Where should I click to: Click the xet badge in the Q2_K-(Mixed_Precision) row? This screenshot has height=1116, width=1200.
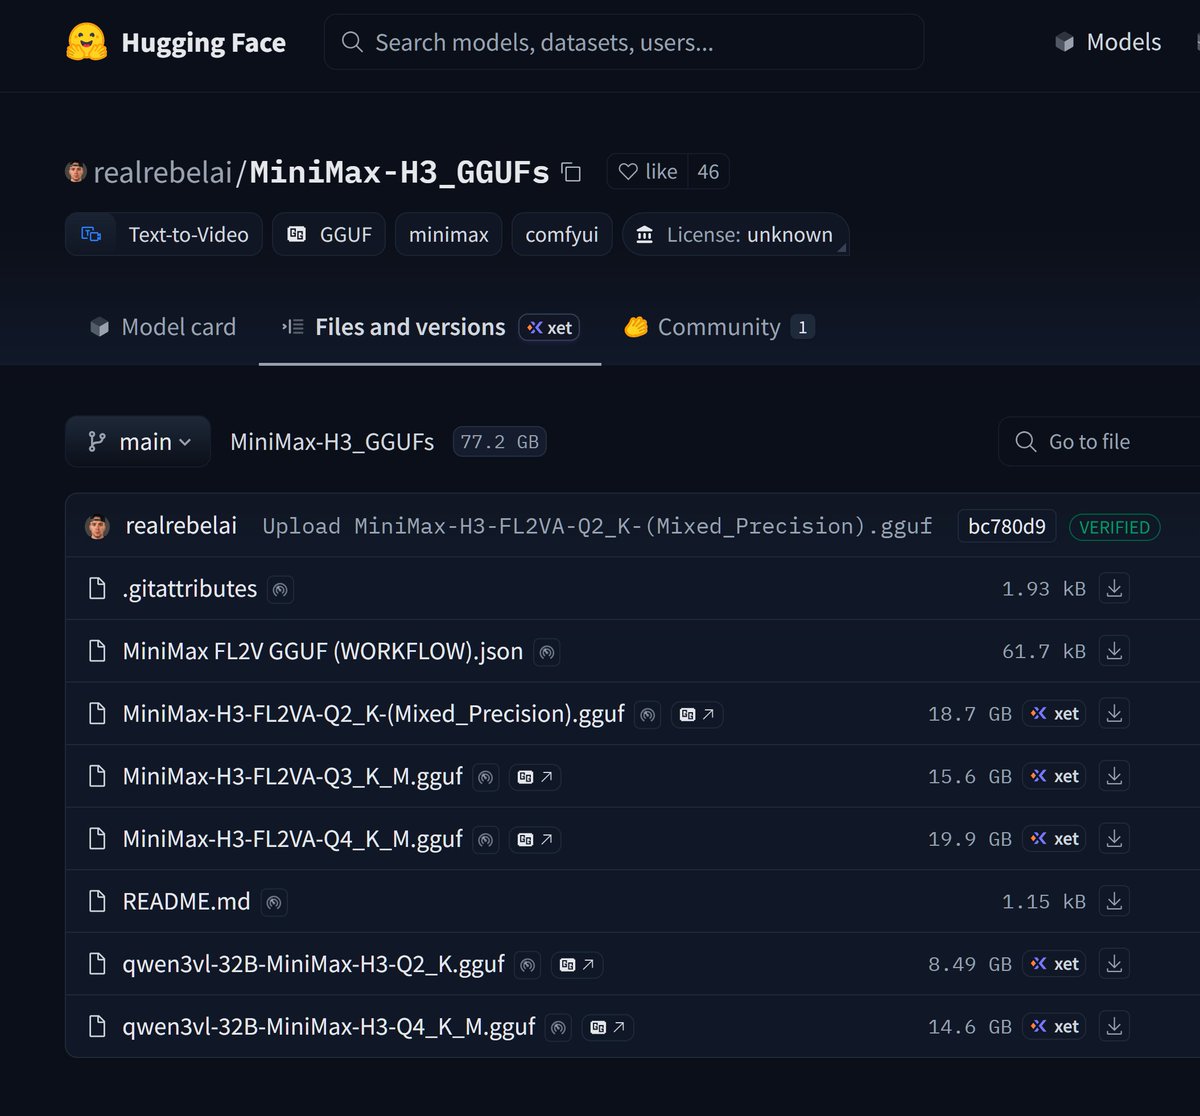coord(1054,714)
